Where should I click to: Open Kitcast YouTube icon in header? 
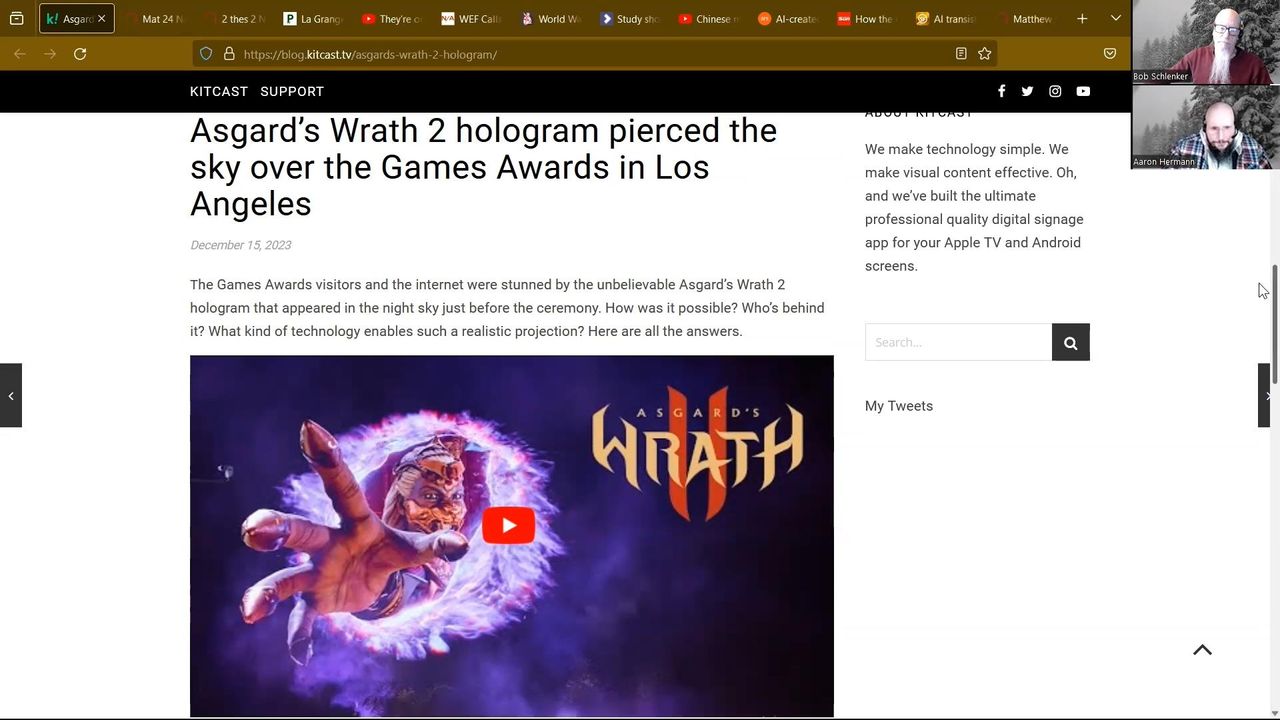(1083, 91)
